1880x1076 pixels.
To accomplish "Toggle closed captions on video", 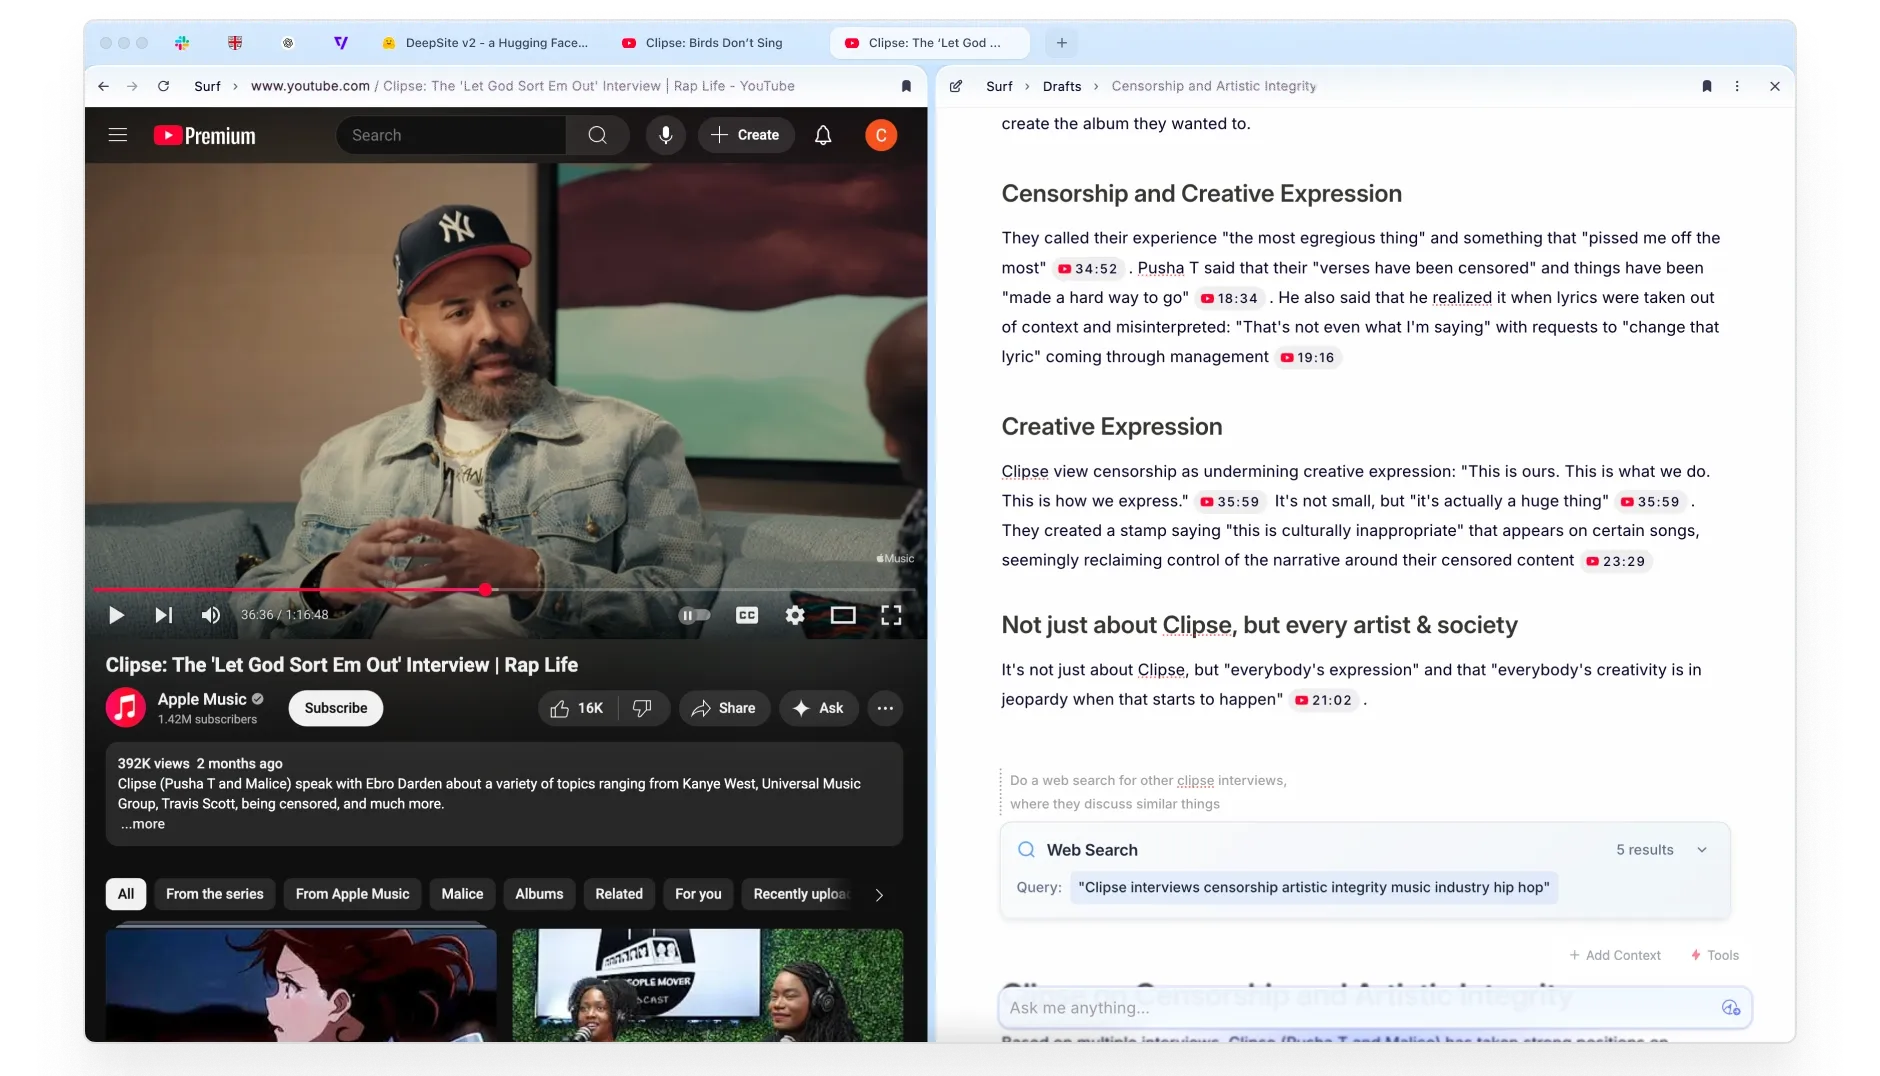I will coord(747,615).
